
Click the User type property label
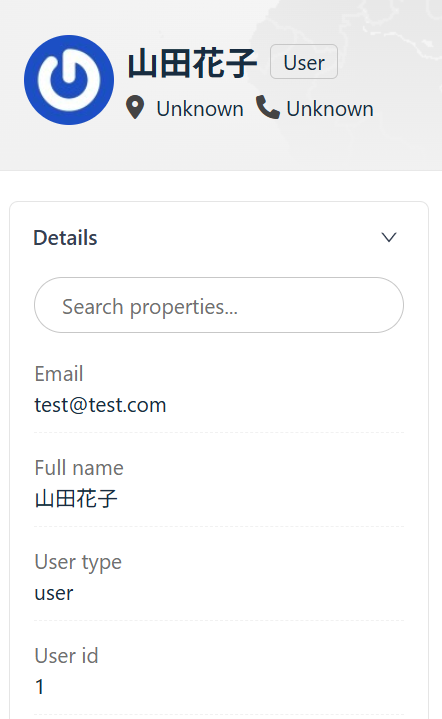point(78,562)
